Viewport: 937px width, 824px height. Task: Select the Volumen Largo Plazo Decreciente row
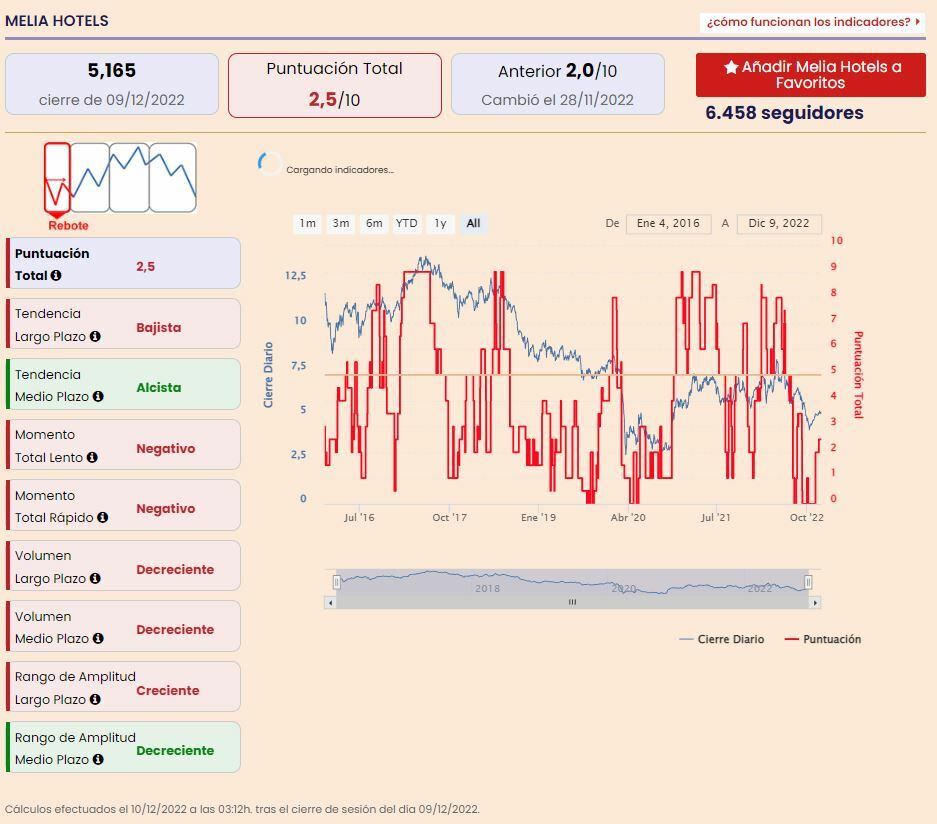tap(123, 566)
